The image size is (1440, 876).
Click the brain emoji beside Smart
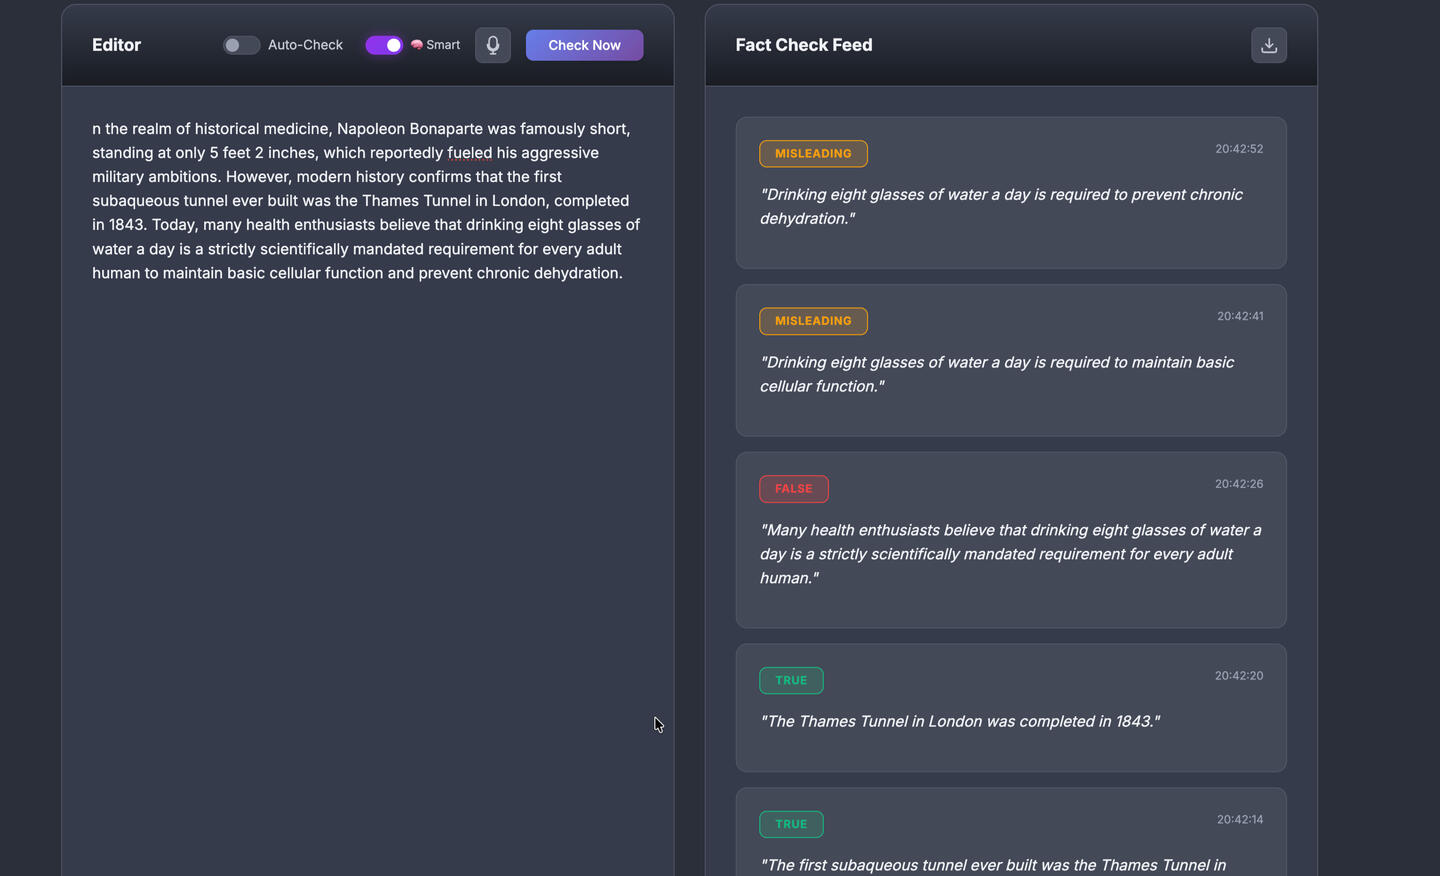415,45
